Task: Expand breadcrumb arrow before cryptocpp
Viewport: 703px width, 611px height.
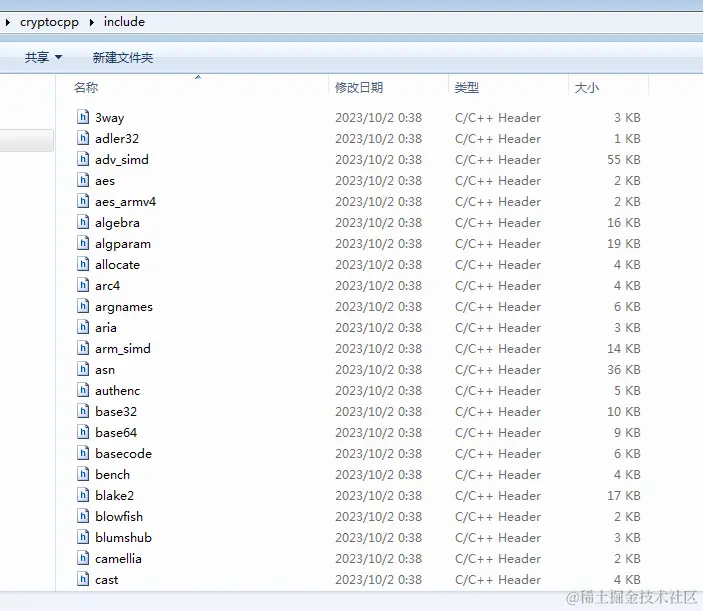Action: (8, 22)
